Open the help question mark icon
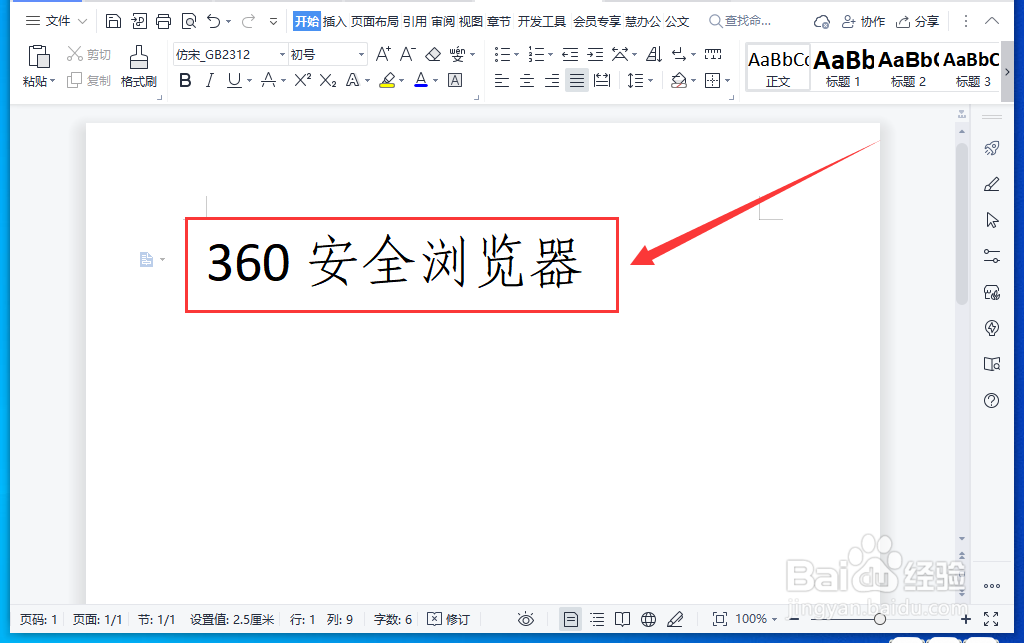The image size is (1024, 643). (x=991, y=400)
